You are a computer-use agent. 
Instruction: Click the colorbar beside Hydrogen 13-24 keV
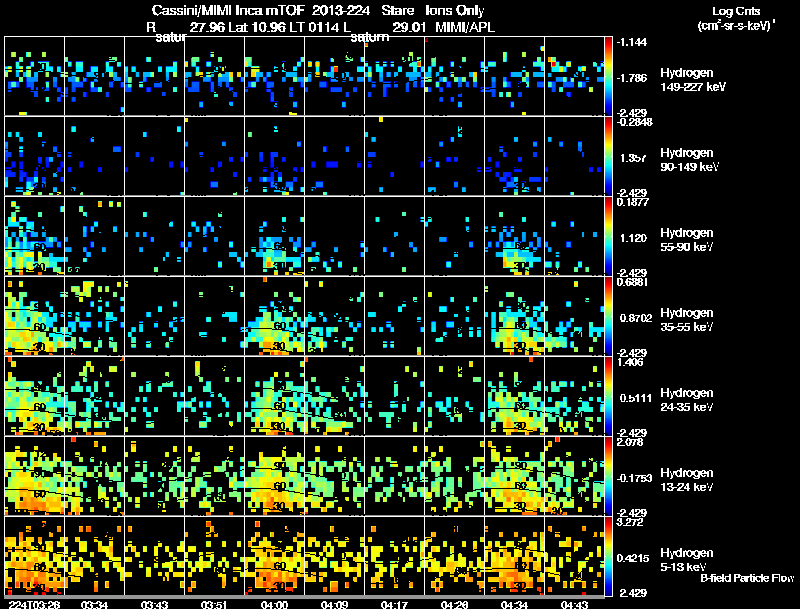(608, 476)
